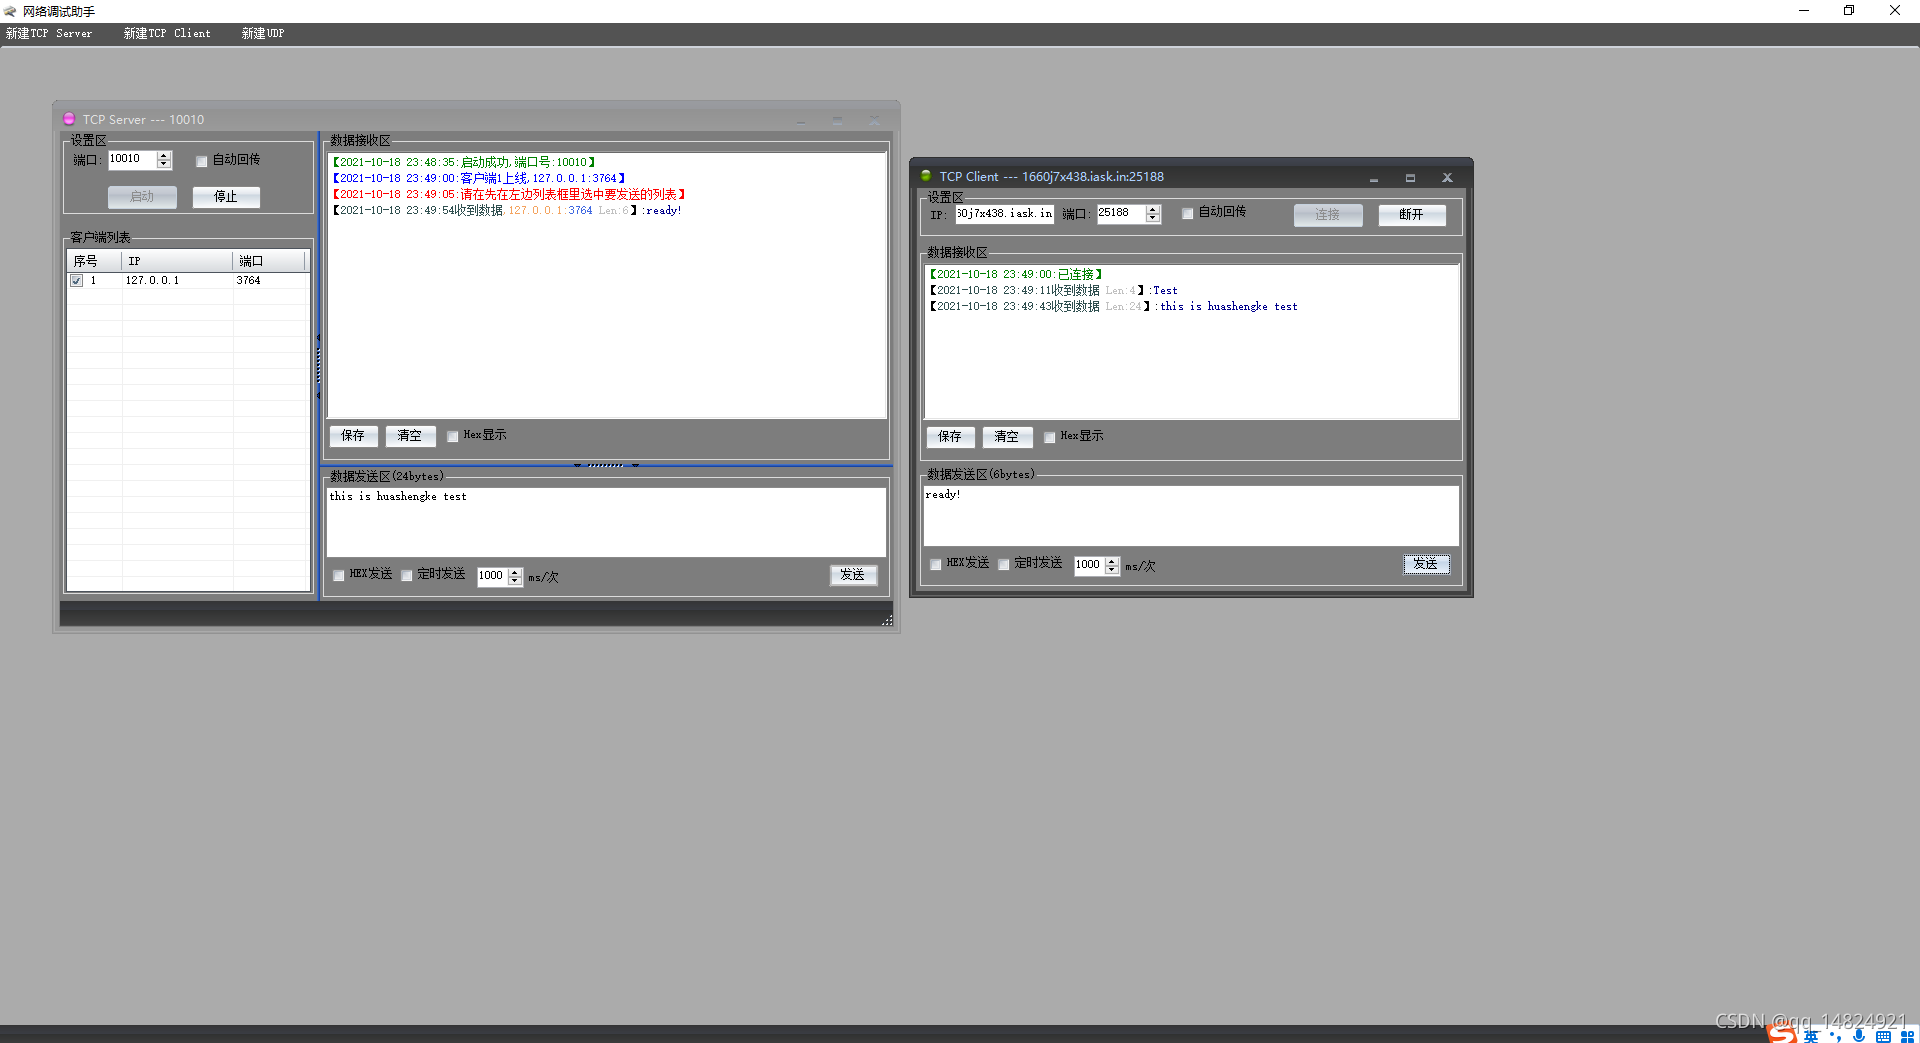Increase TCP Client port with up arrow
This screenshot has height=1043, width=1920.
point(1153,210)
